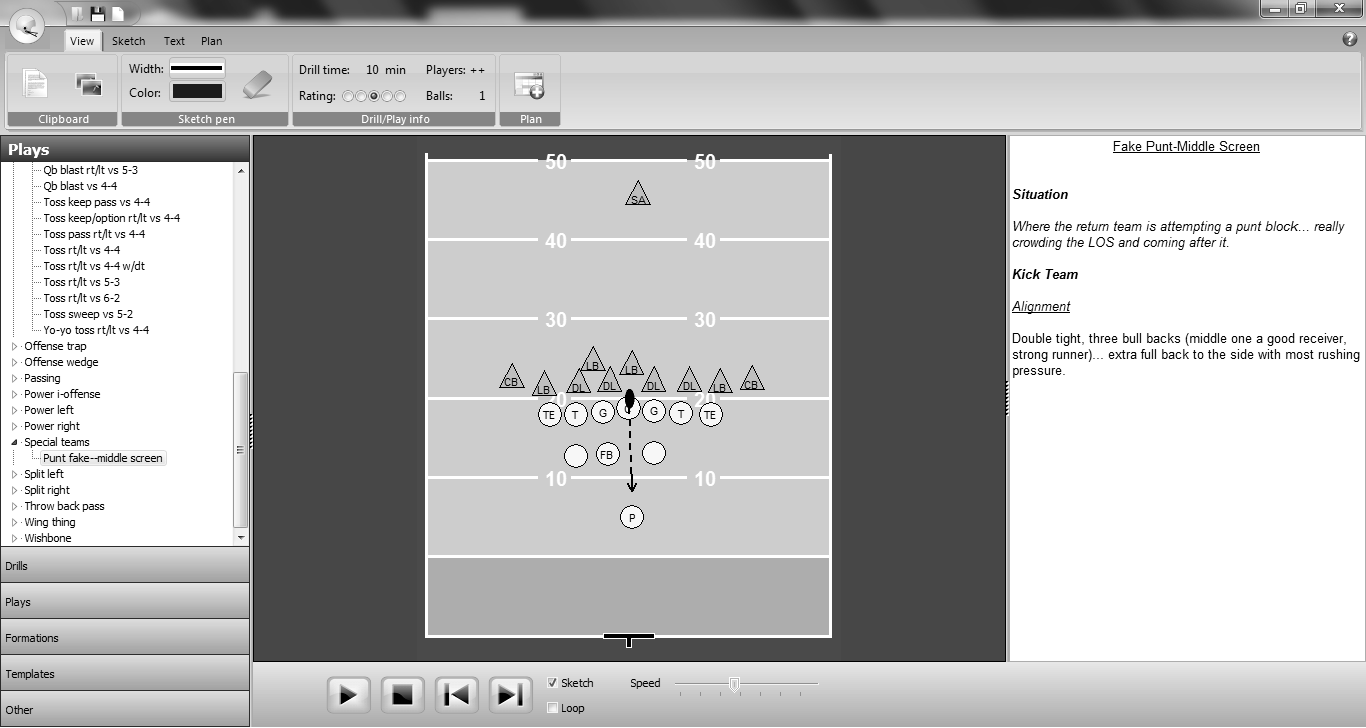Expand the Power i-offense folder
Screen dimensions: 1366x728
pos(14,394)
